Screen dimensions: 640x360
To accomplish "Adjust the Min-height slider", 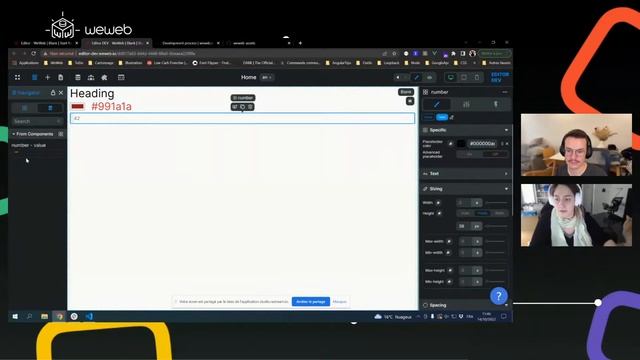I will (x=496, y=282).
